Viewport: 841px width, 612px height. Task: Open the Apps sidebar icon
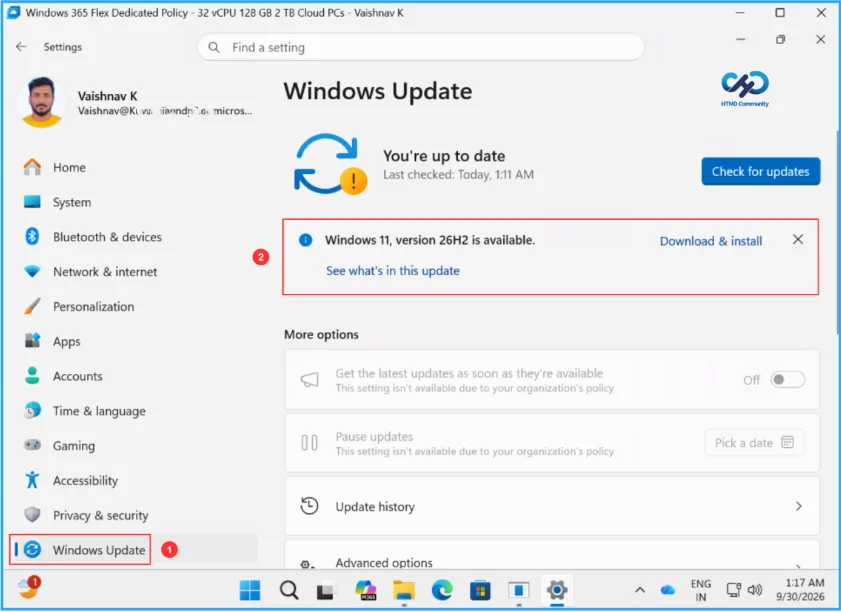[x=32, y=341]
